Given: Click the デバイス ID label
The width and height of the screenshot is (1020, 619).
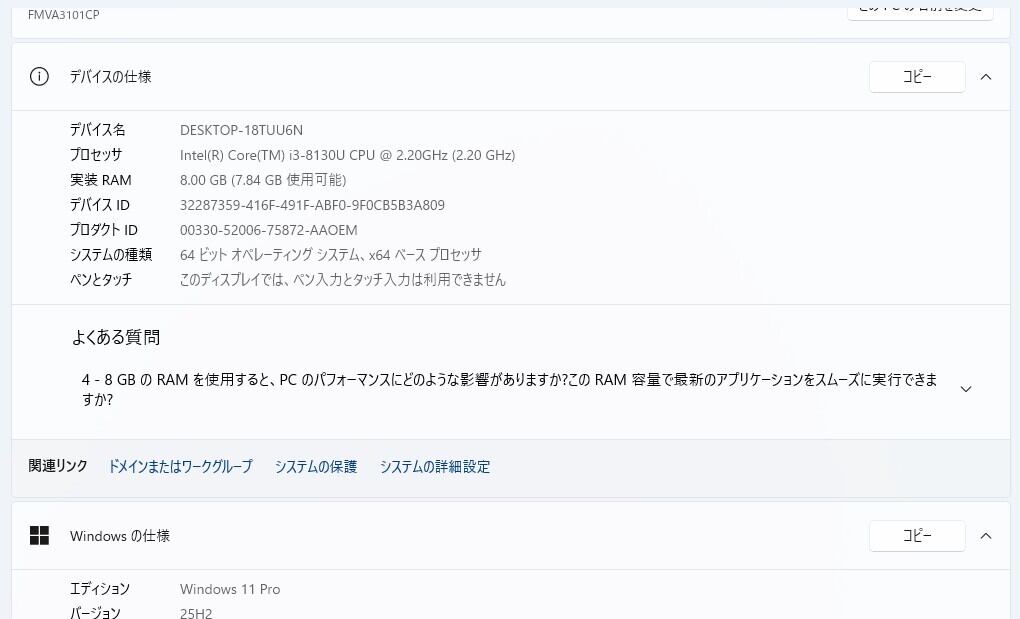Looking at the screenshot, I should (100, 205).
